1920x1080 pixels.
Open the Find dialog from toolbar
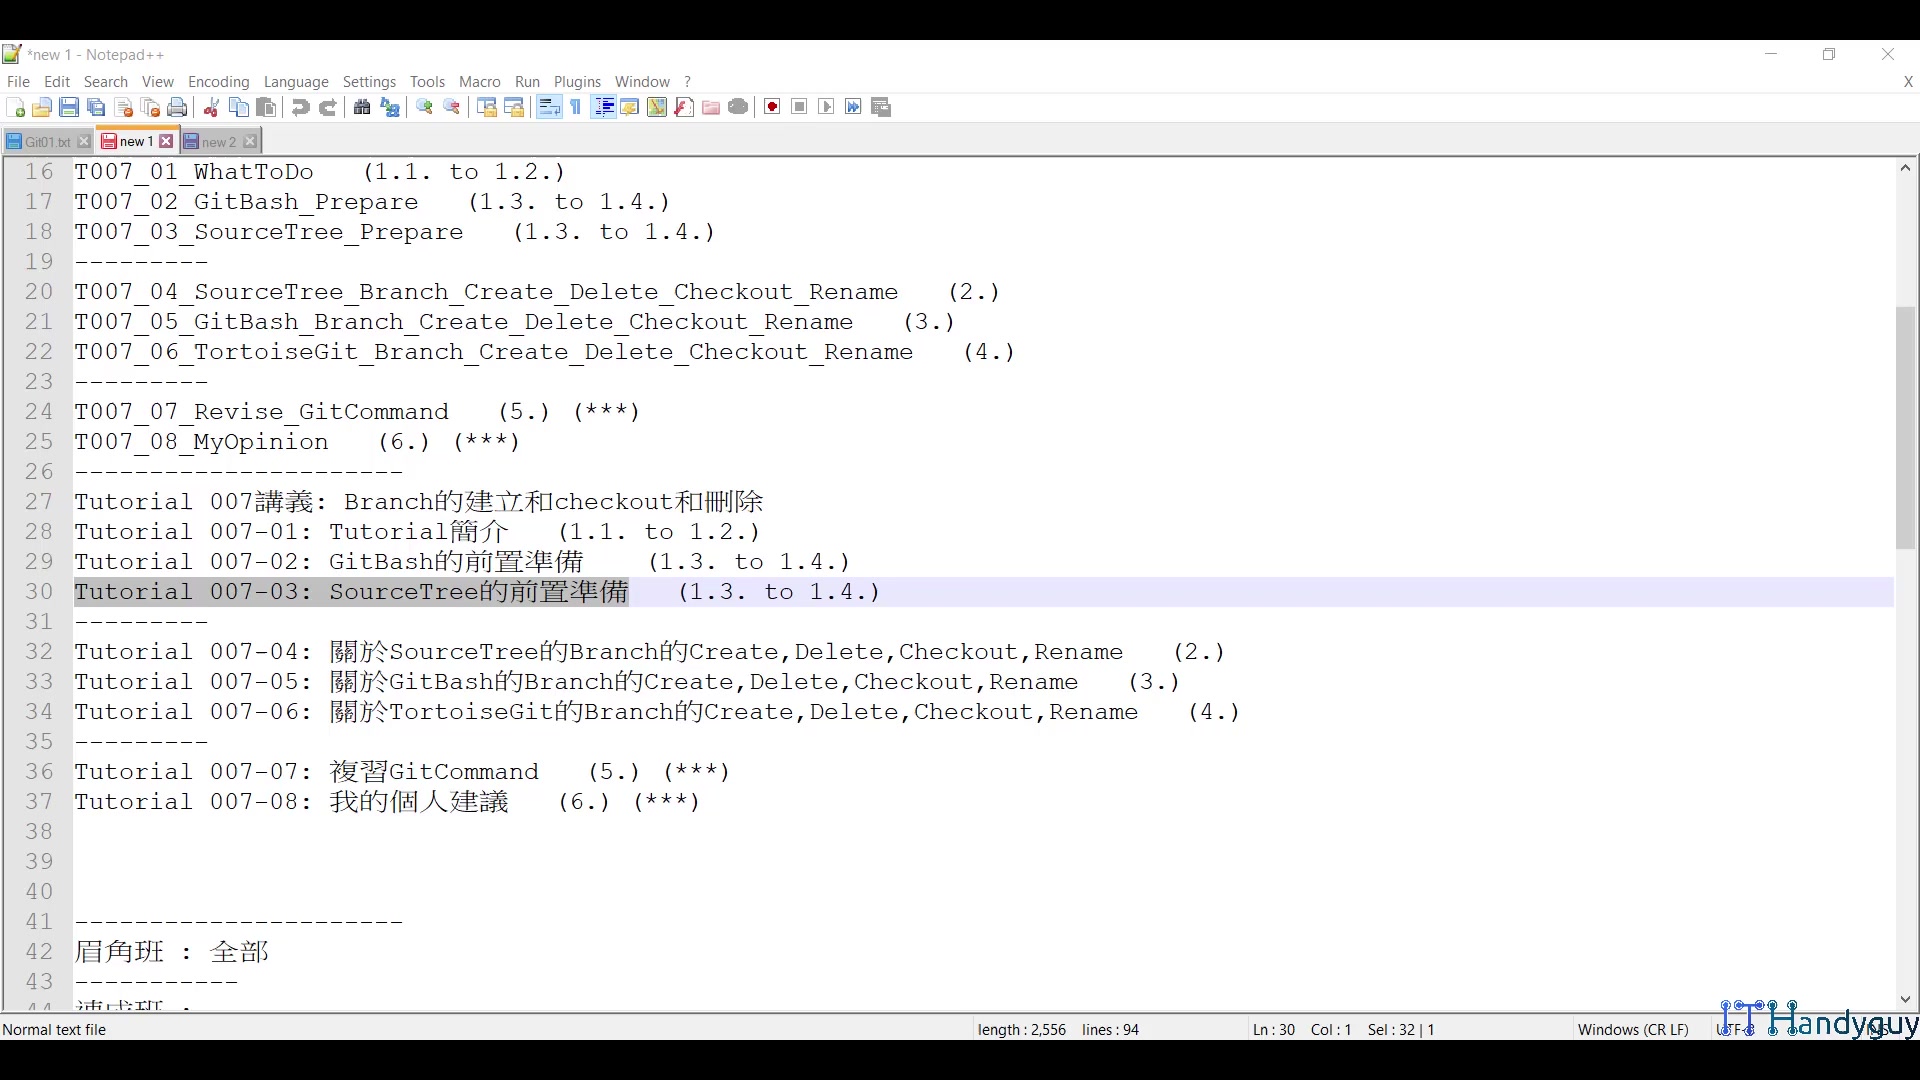(x=362, y=107)
